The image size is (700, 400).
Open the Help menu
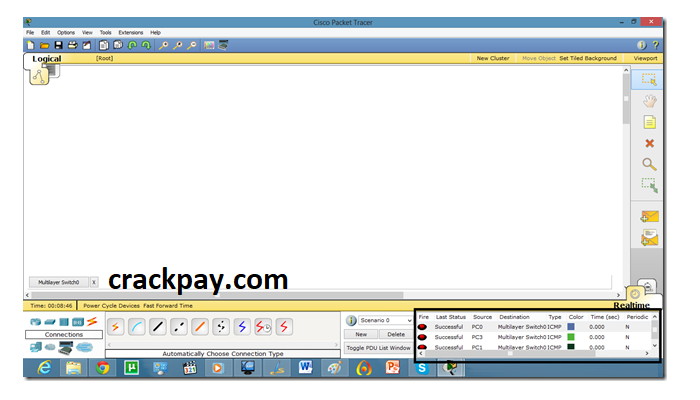coord(155,33)
